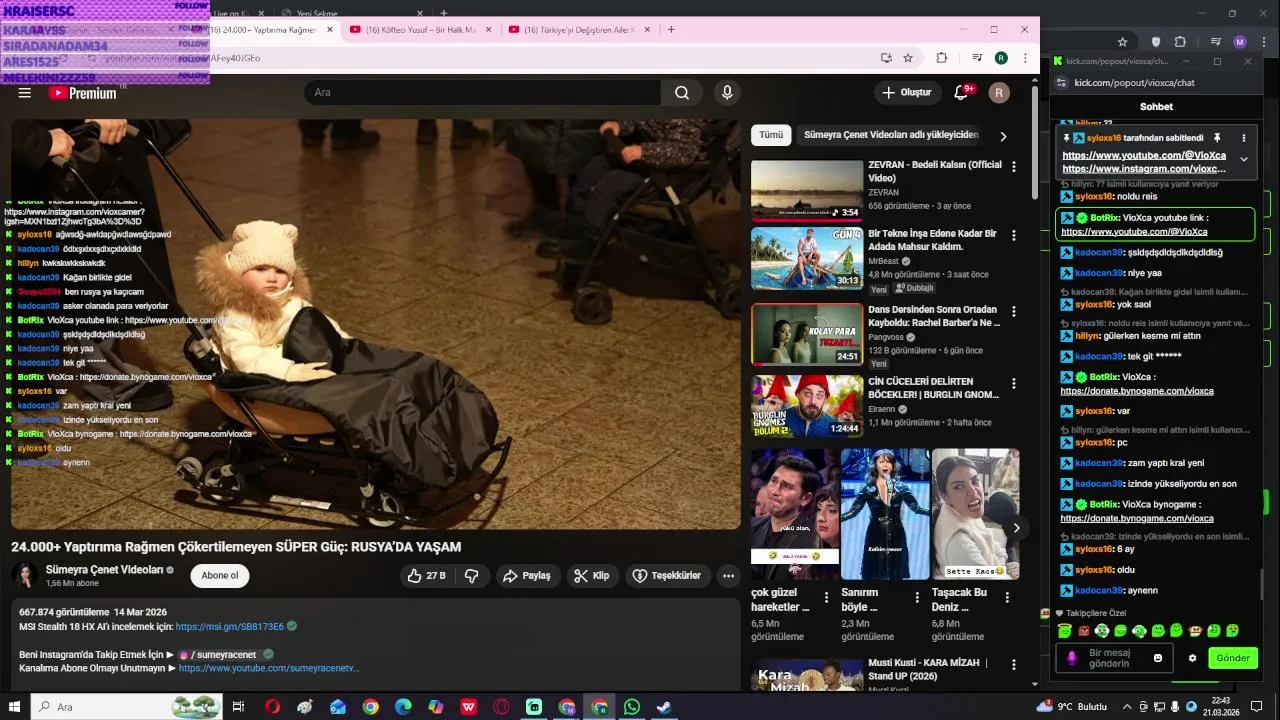Open options for Musti Kusti stand up video
1280x720 pixels.
[x=1014, y=667]
